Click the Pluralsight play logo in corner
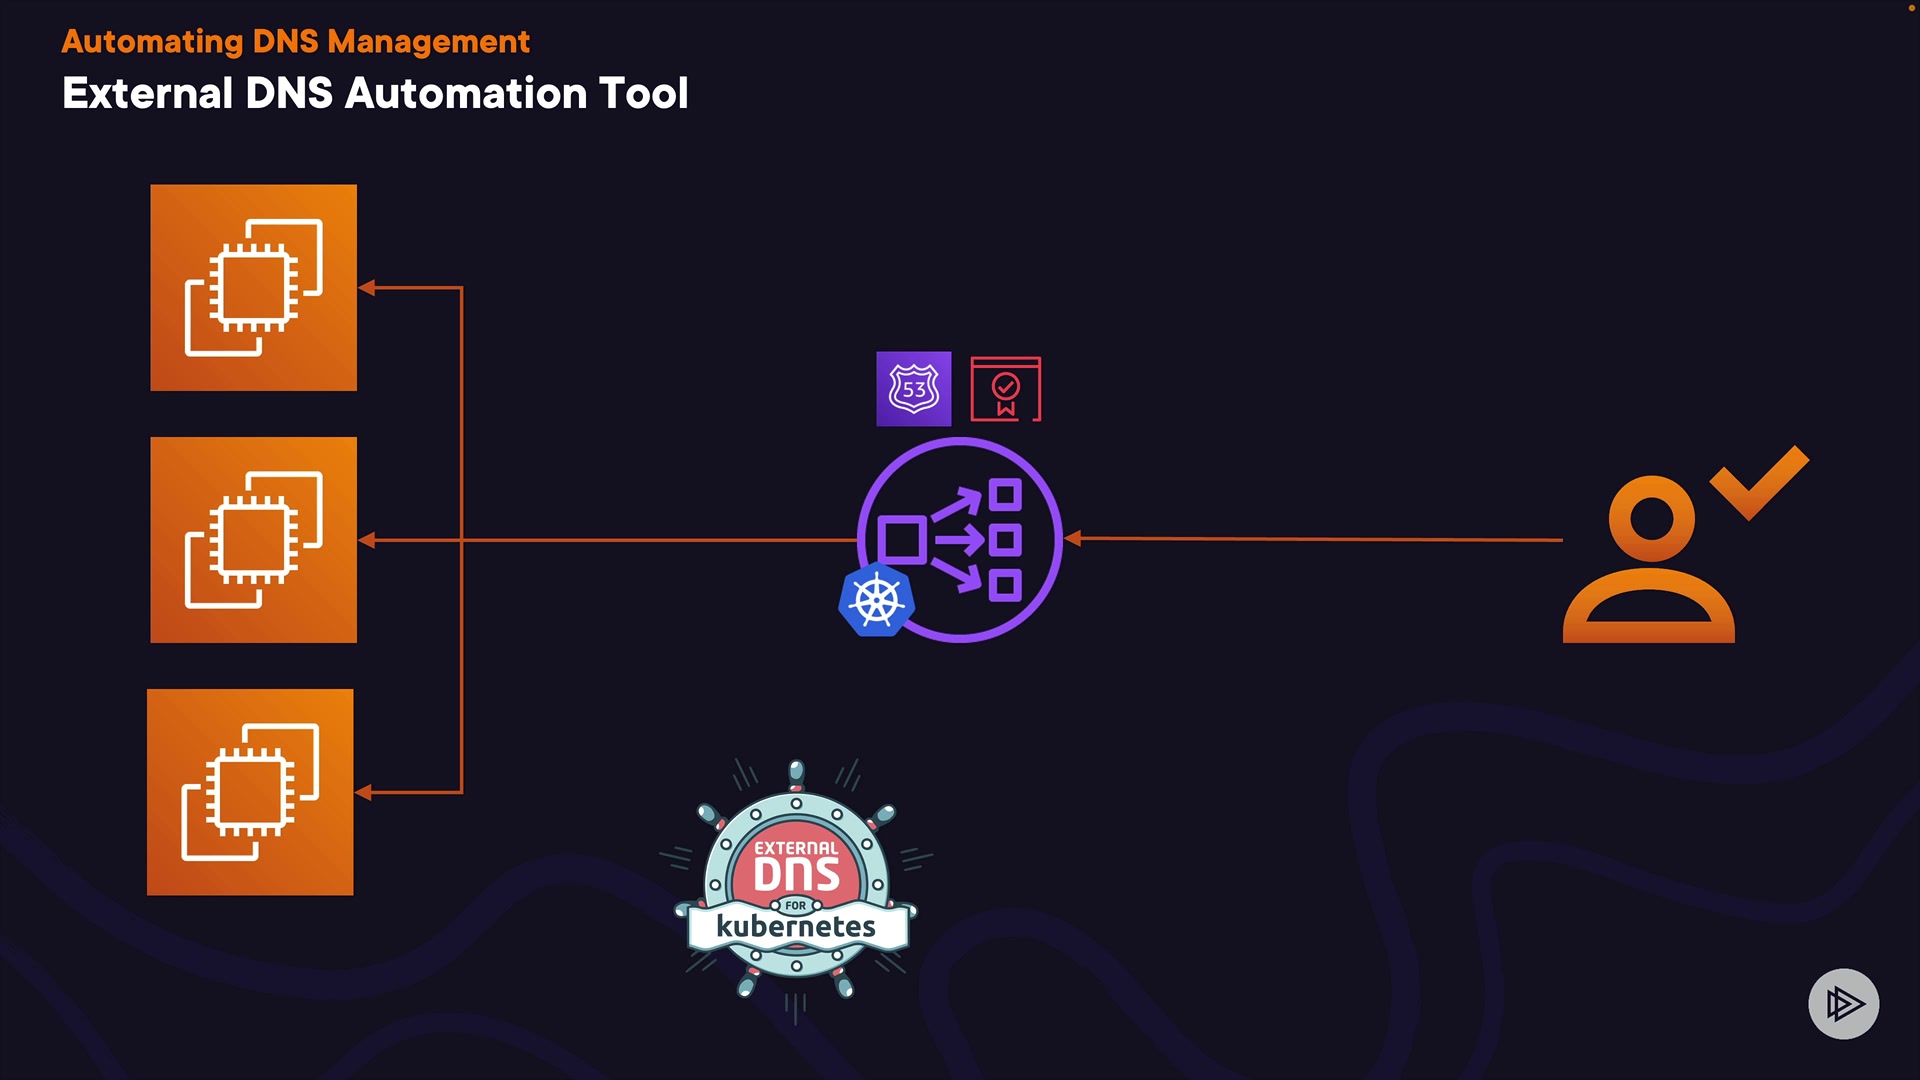Screen dimensions: 1920x1080 click(x=1843, y=1003)
